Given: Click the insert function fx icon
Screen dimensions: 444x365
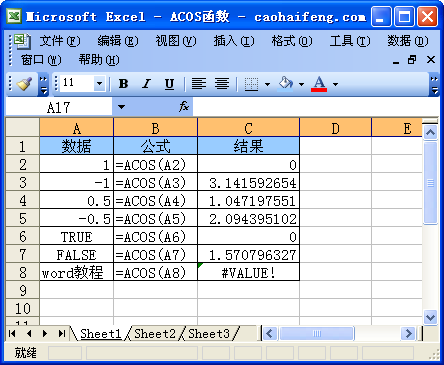Looking at the screenshot, I should pos(184,107).
